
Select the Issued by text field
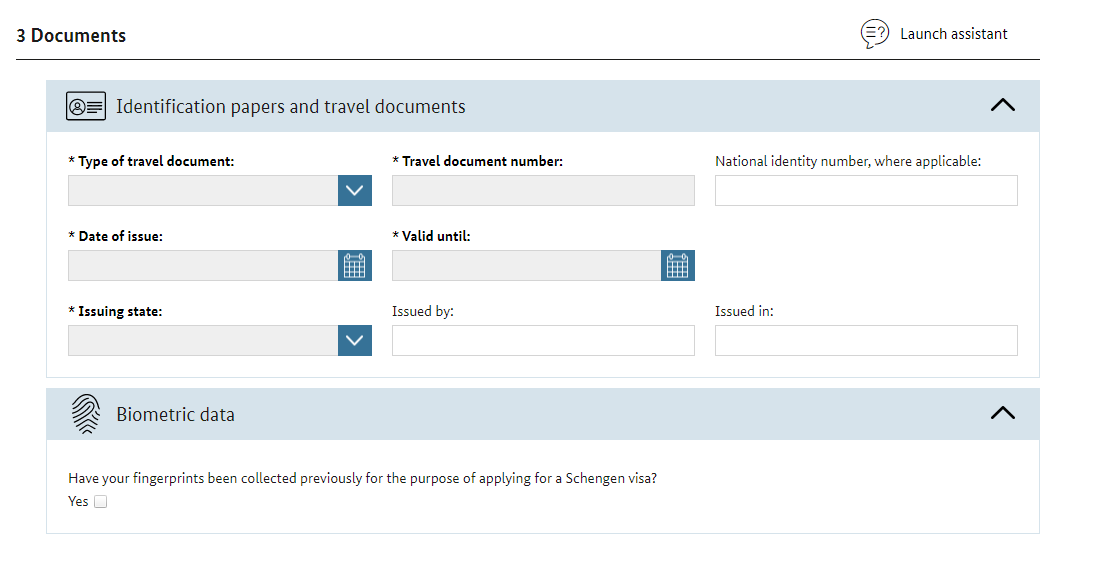[543, 341]
